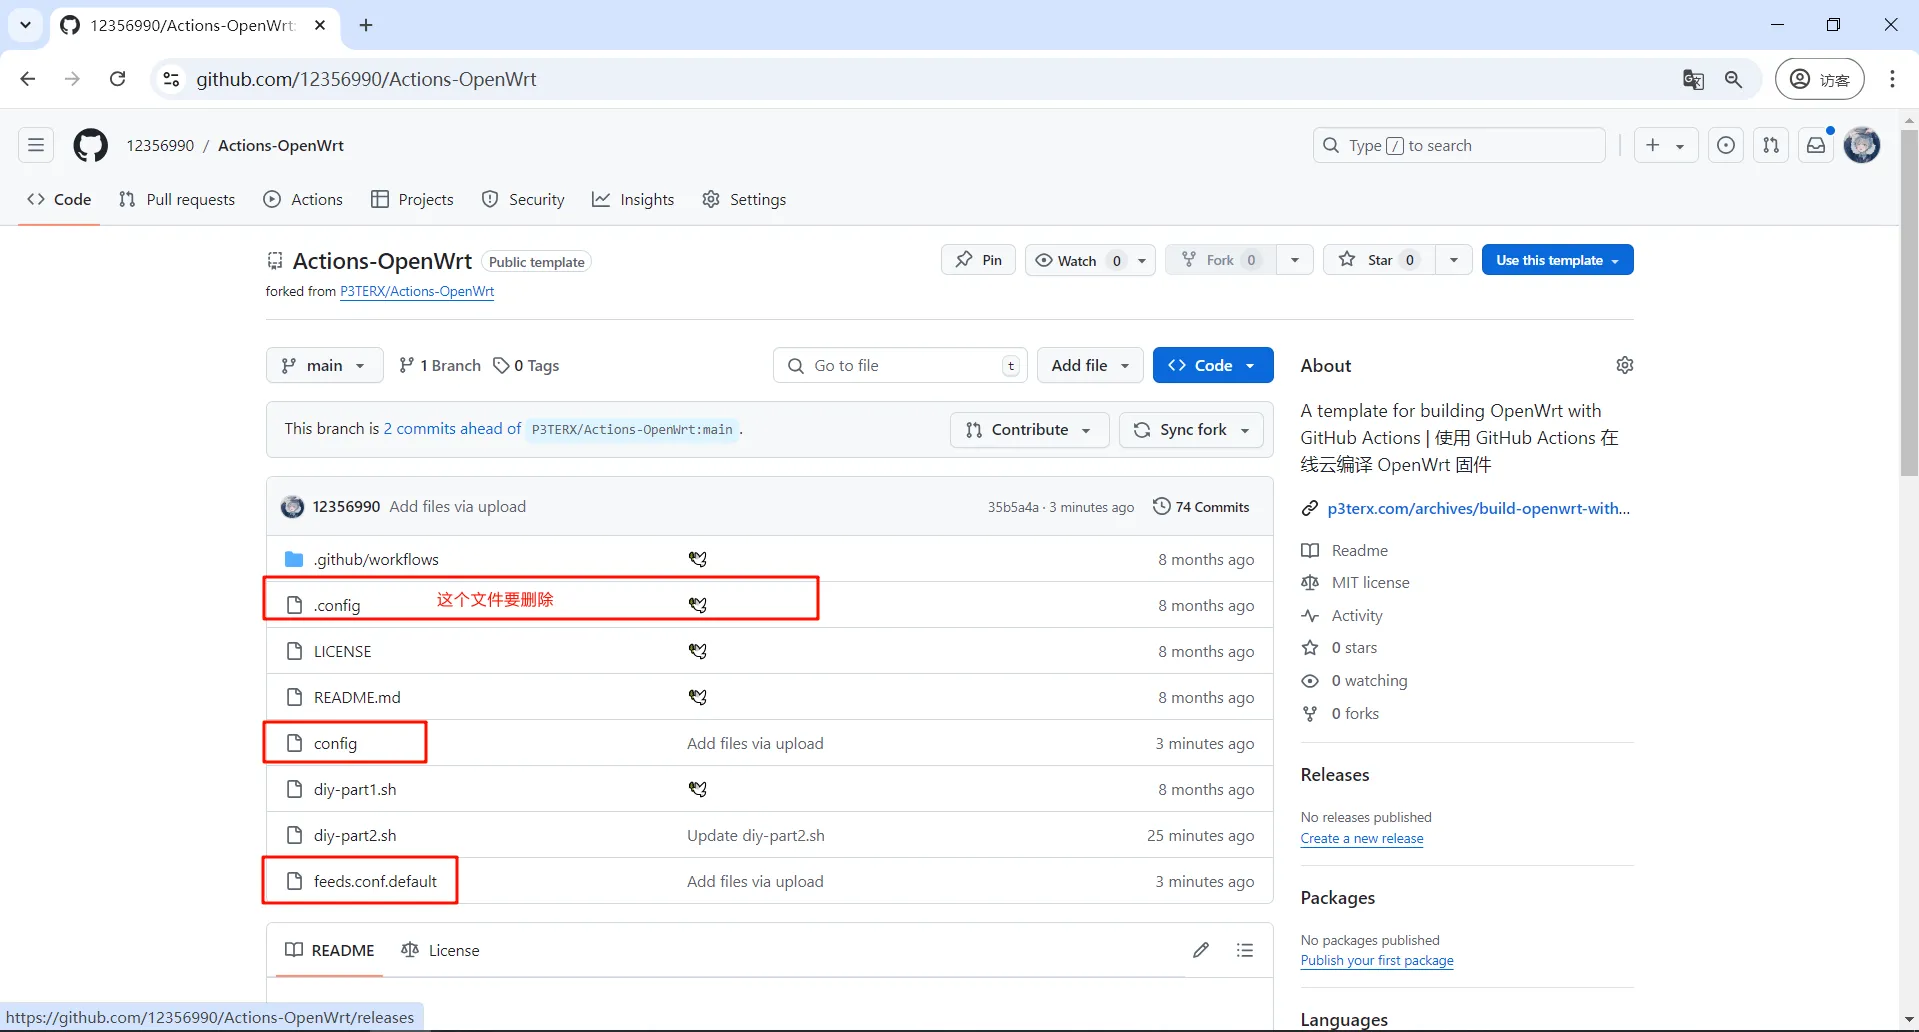Viewport: 1919px width, 1032px height.
Task: Open issues icon in header
Action: pyautogui.click(x=1726, y=145)
